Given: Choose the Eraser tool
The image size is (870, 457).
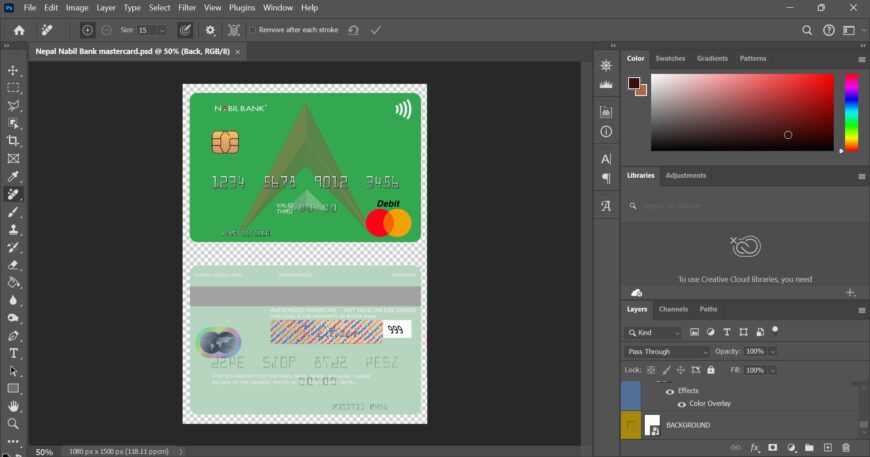Looking at the screenshot, I should pos(14,265).
